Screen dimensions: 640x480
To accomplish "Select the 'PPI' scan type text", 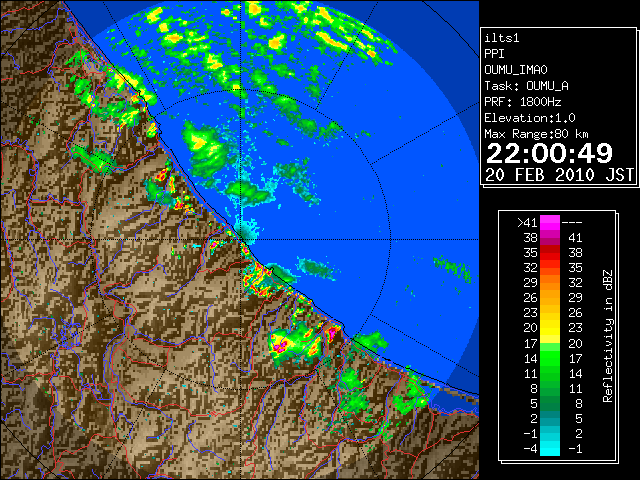I will [x=494, y=54].
